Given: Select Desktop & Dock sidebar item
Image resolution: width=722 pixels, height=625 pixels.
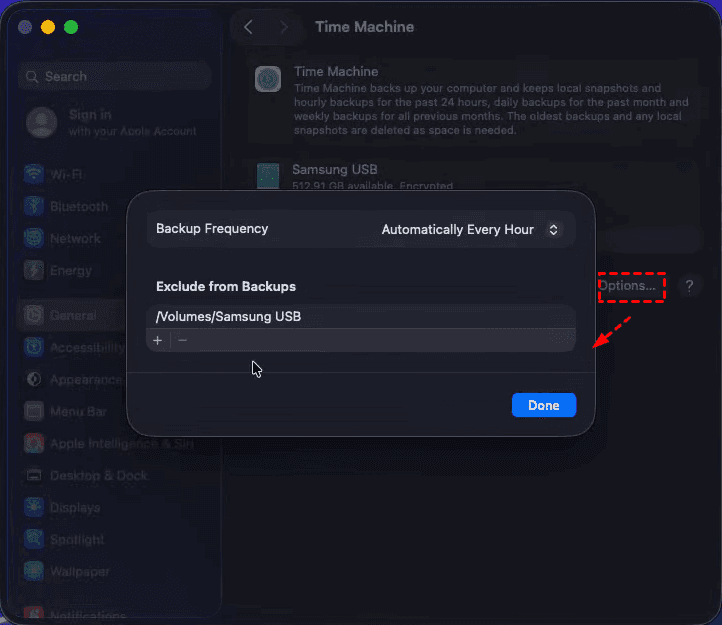Looking at the screenshot, I should [98, 475].
